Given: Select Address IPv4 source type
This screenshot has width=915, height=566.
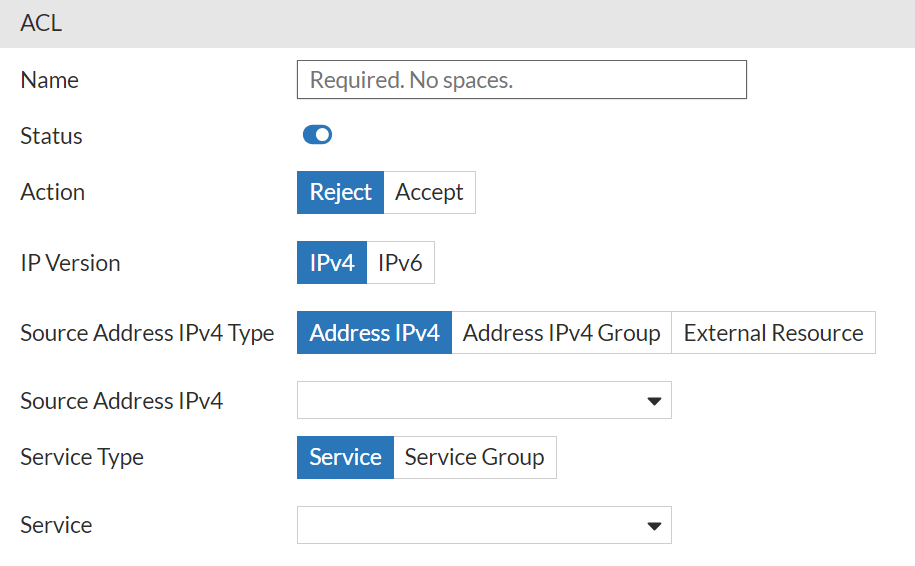Looking at the screenshot, I should (374, 333).
